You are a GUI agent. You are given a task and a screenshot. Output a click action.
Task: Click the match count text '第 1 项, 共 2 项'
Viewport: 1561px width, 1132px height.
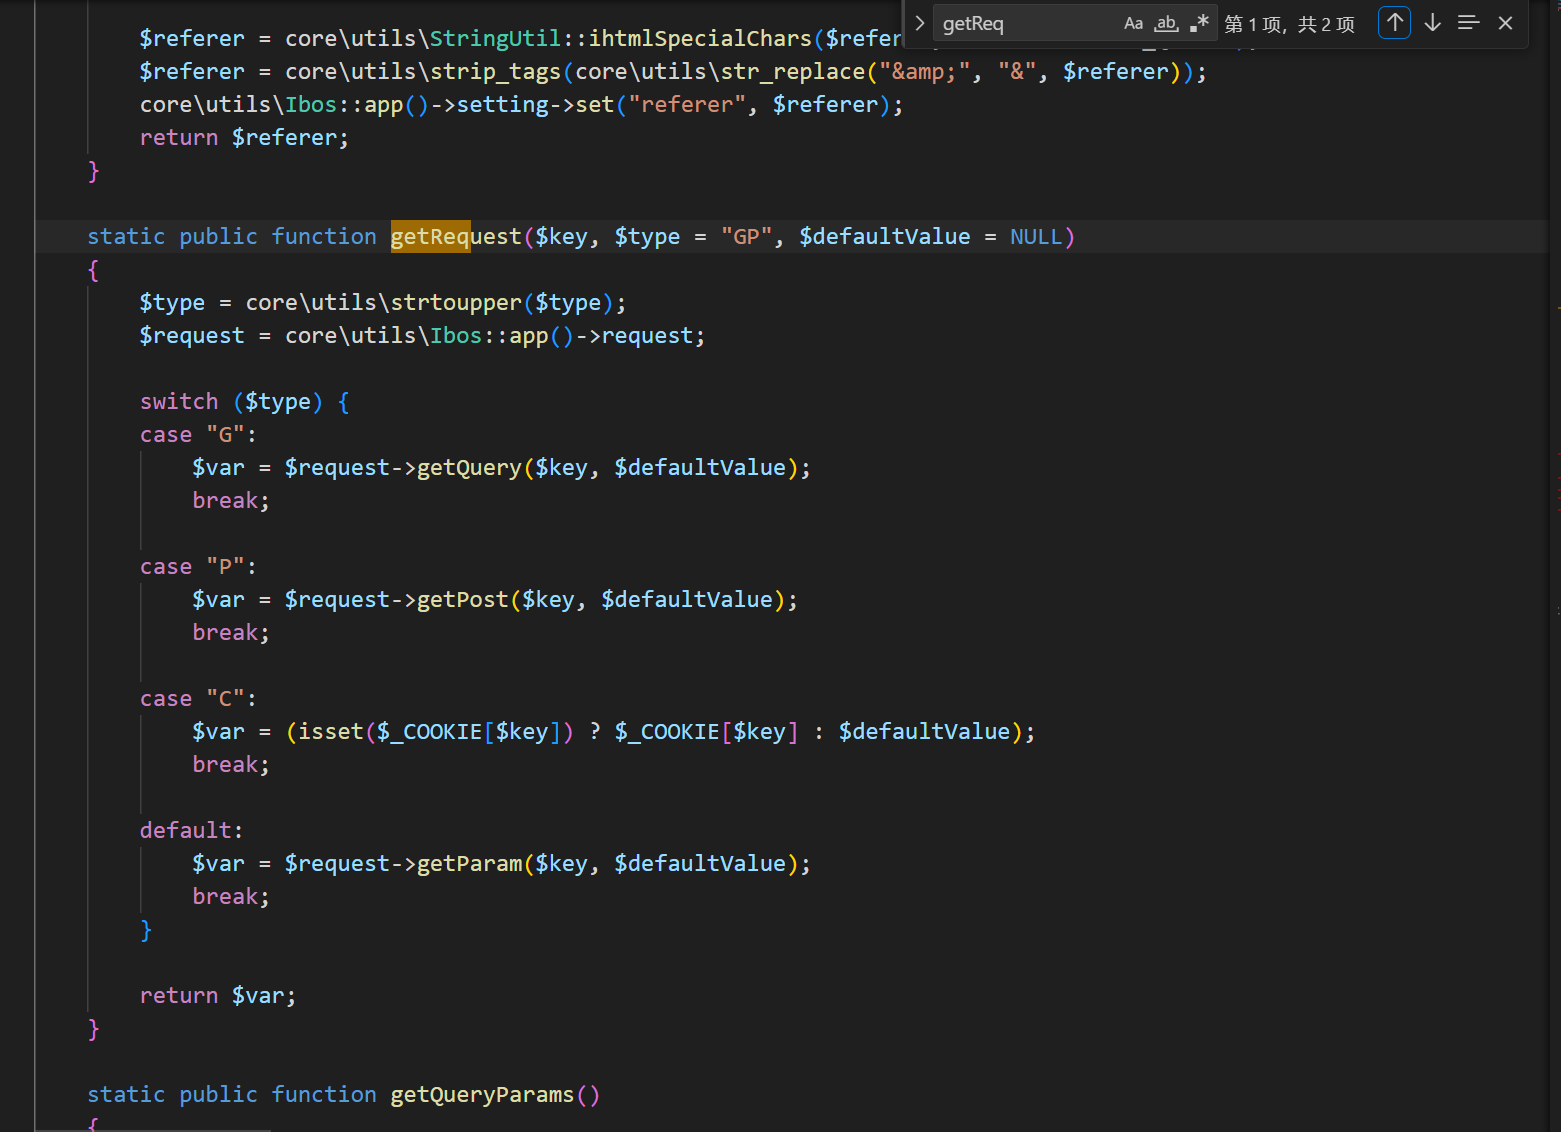tap(1289, 24)
